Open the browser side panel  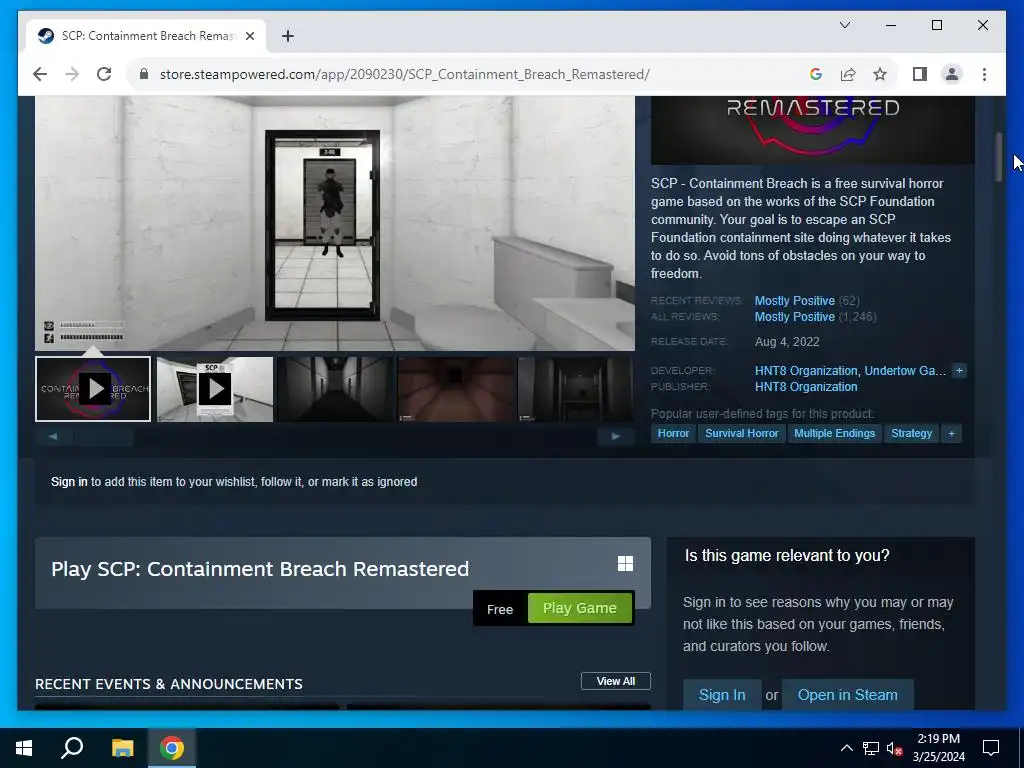(x=920, y=74)
